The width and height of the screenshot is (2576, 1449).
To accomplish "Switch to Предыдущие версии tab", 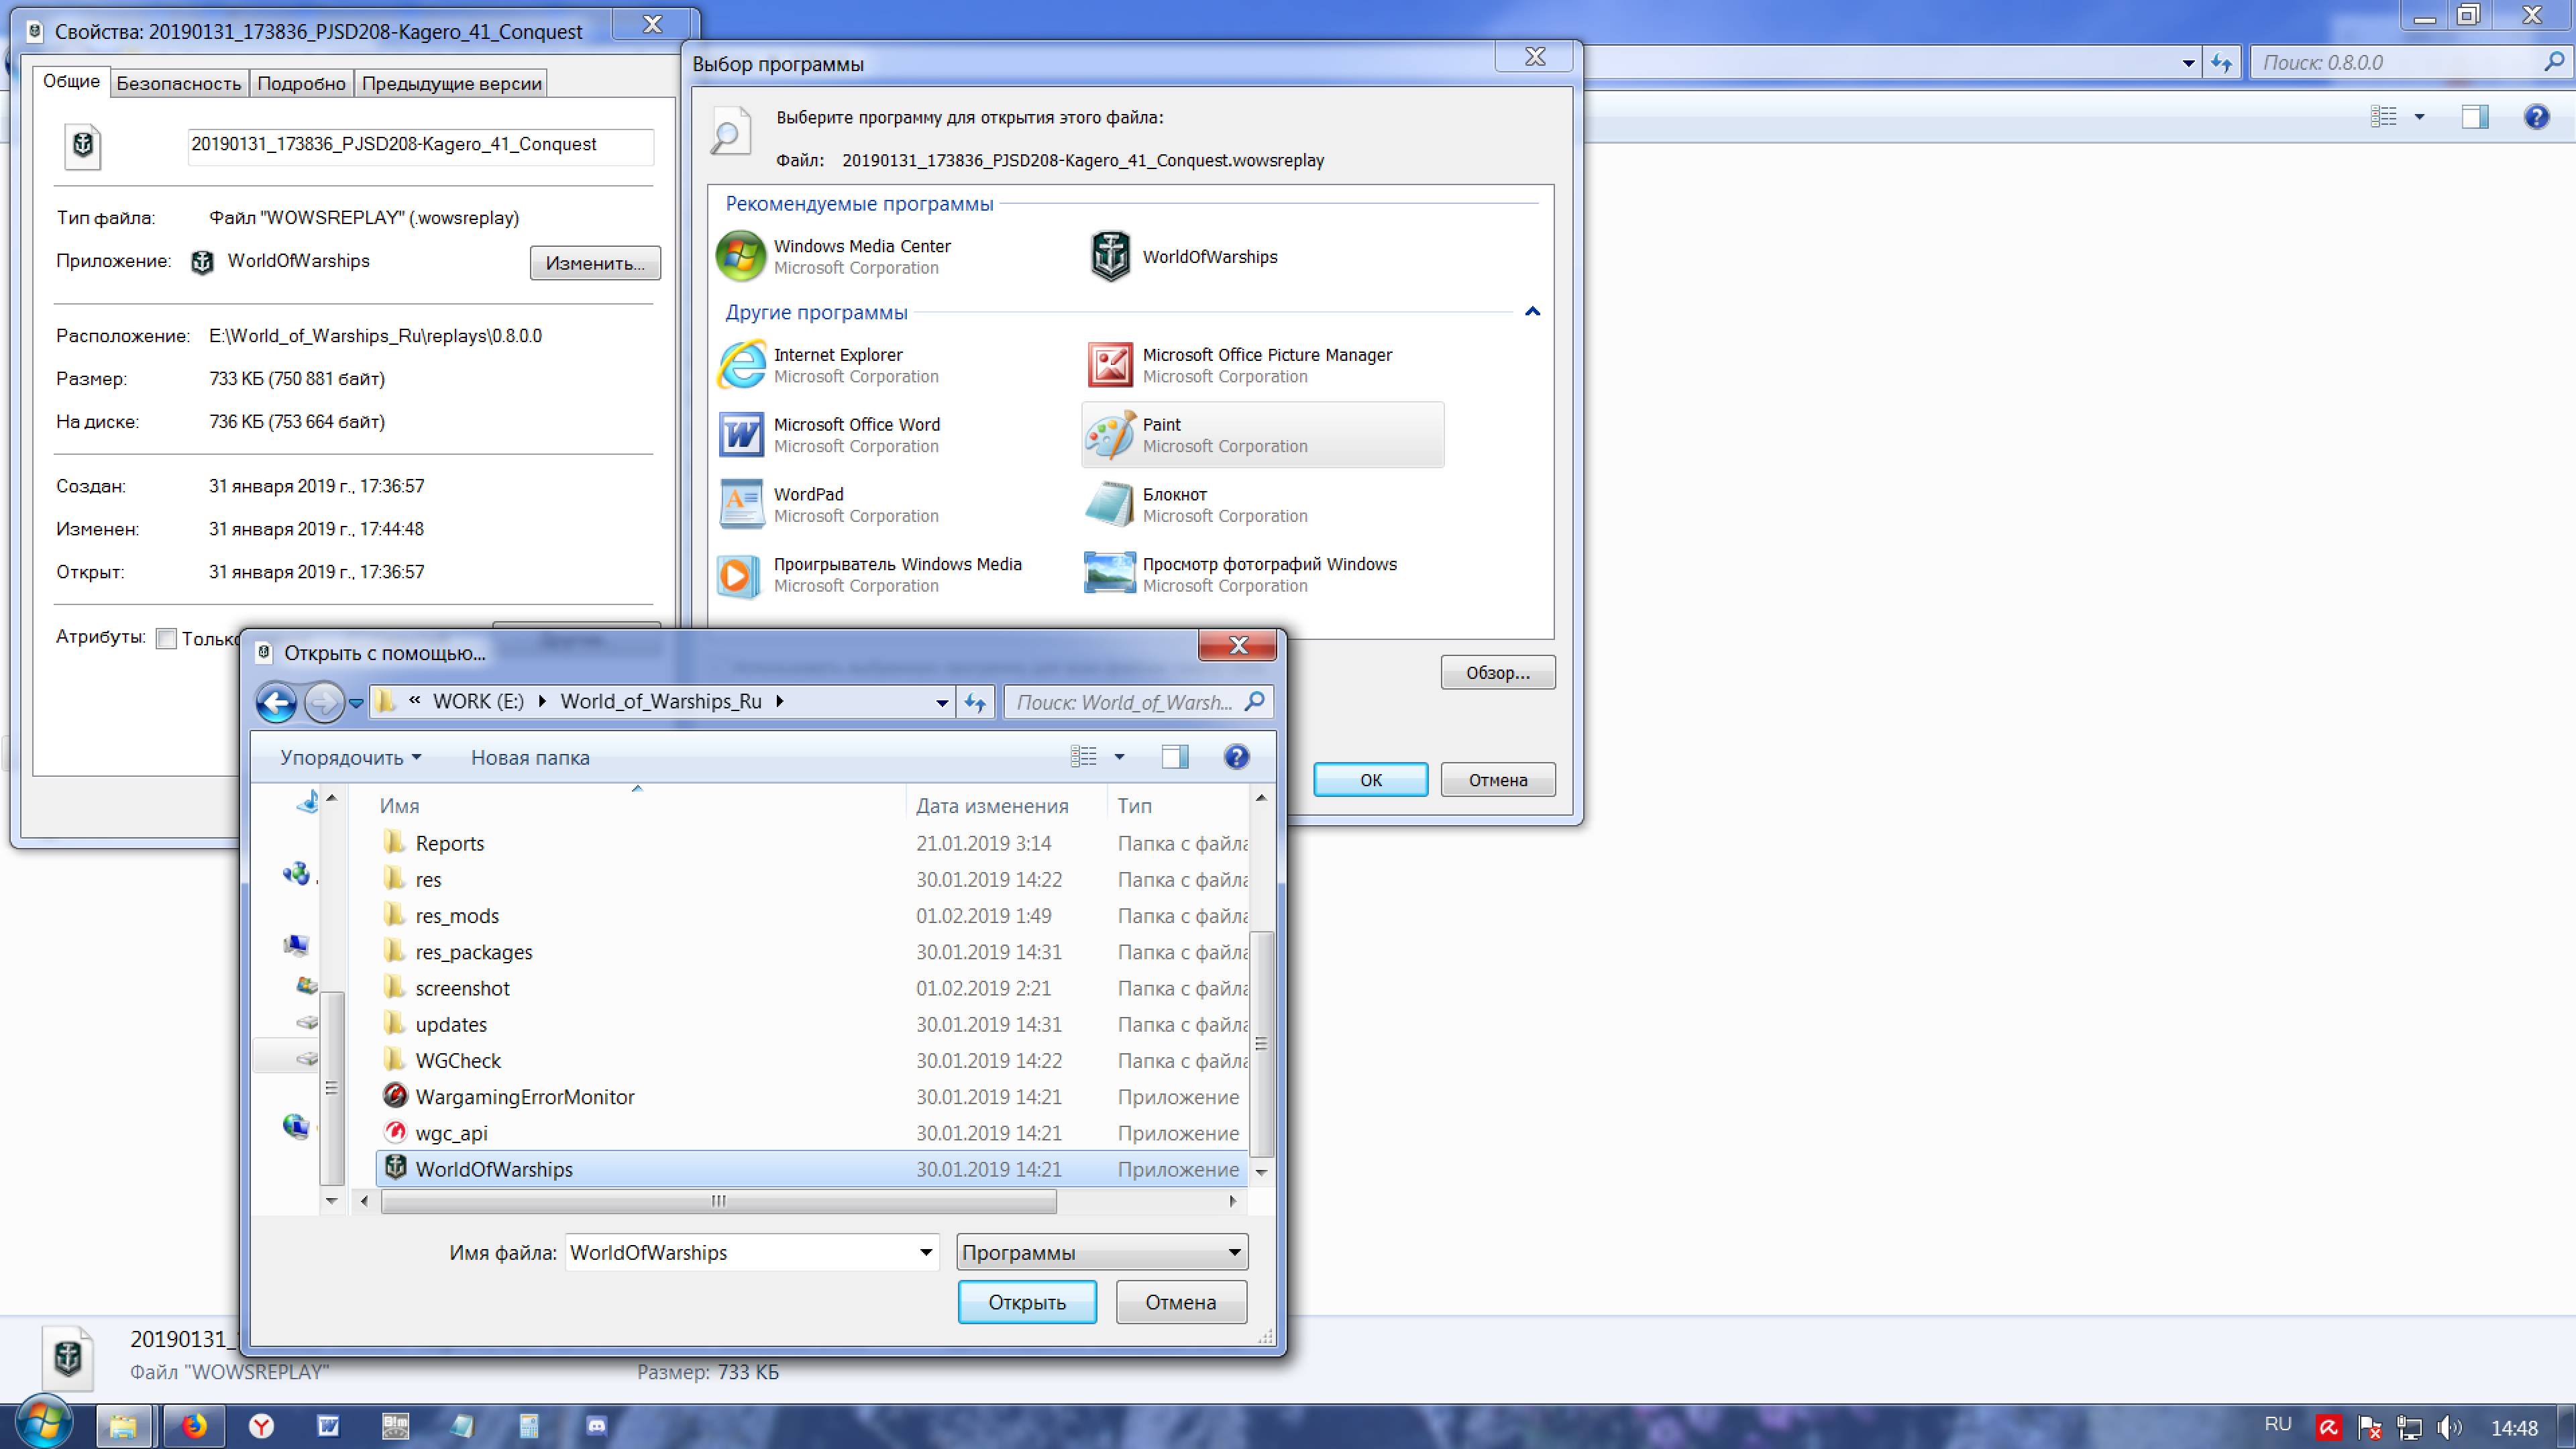I will tap(451, 83).
